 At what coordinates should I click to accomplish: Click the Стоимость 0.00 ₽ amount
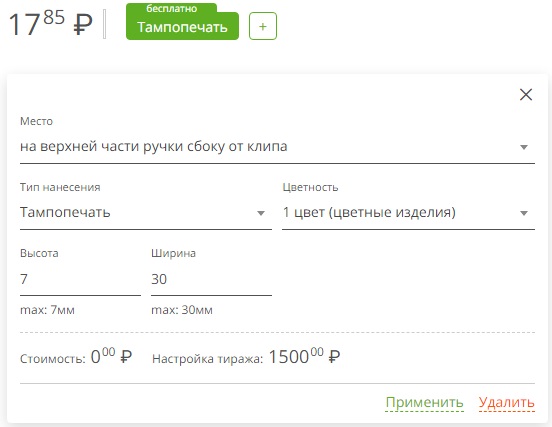(111, 356)
